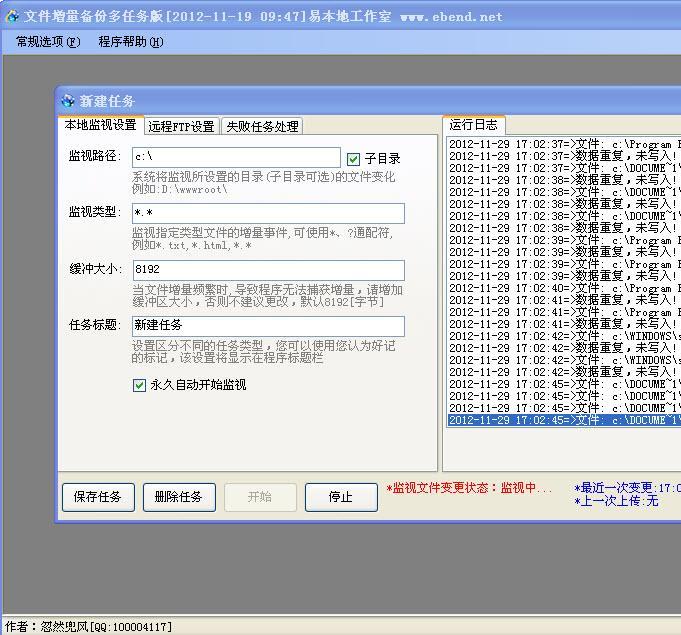Open the 常规选项 menu
This screenshot has height=635, width=681.
pos(48,42)
